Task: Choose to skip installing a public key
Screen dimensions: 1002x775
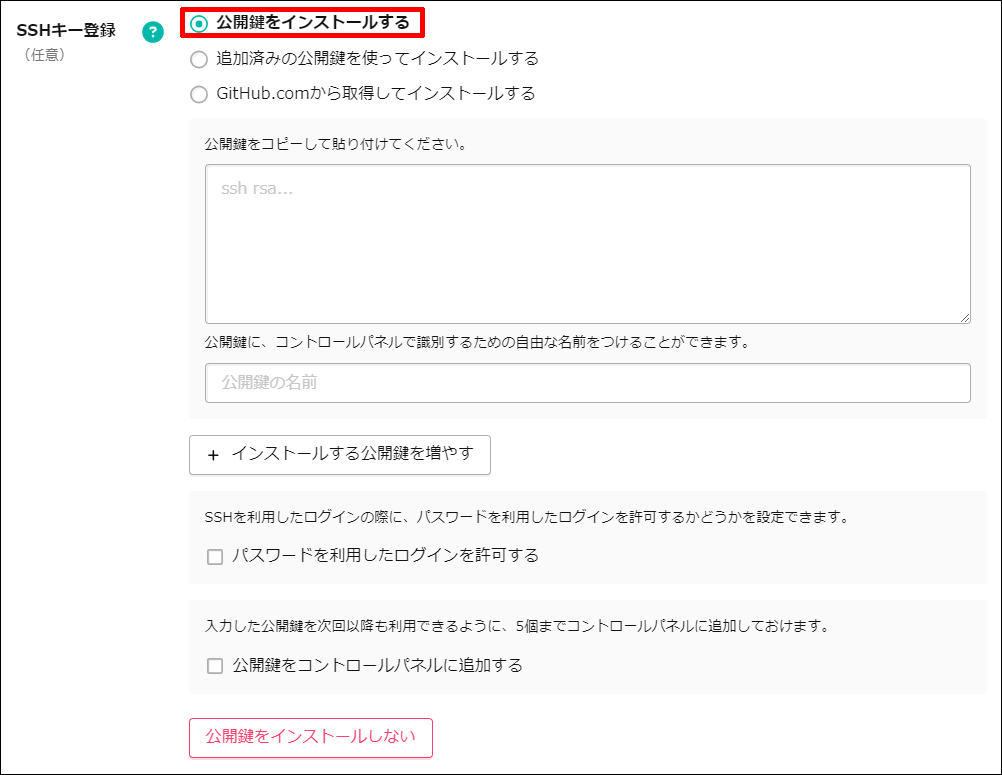Action: pyautogui.click(x=310, y=737)
